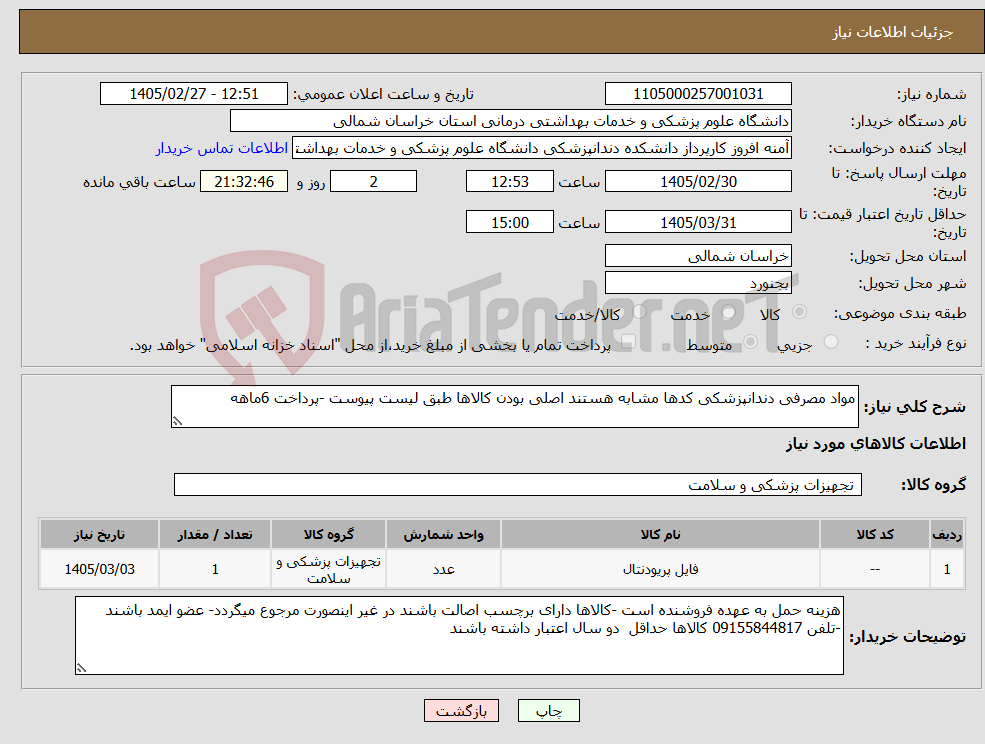The image size is (985, 744).
Task: Click the delivery city field بجنورد
Action: 698,283
